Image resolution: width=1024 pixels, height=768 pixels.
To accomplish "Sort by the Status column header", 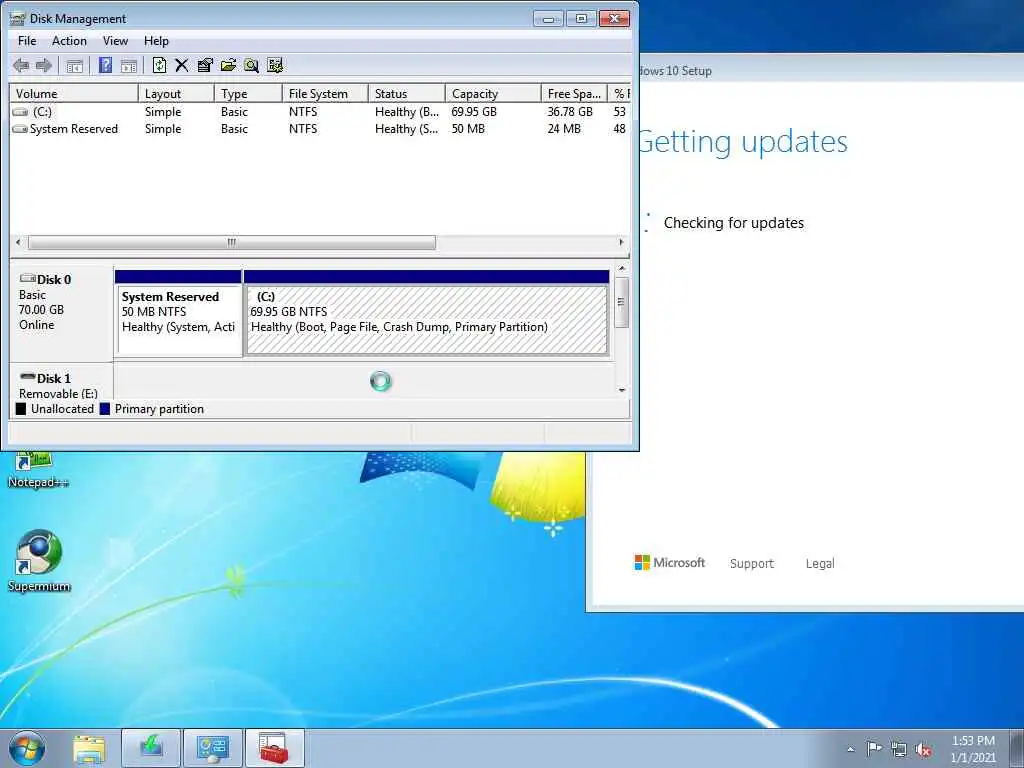I will 406,93.
